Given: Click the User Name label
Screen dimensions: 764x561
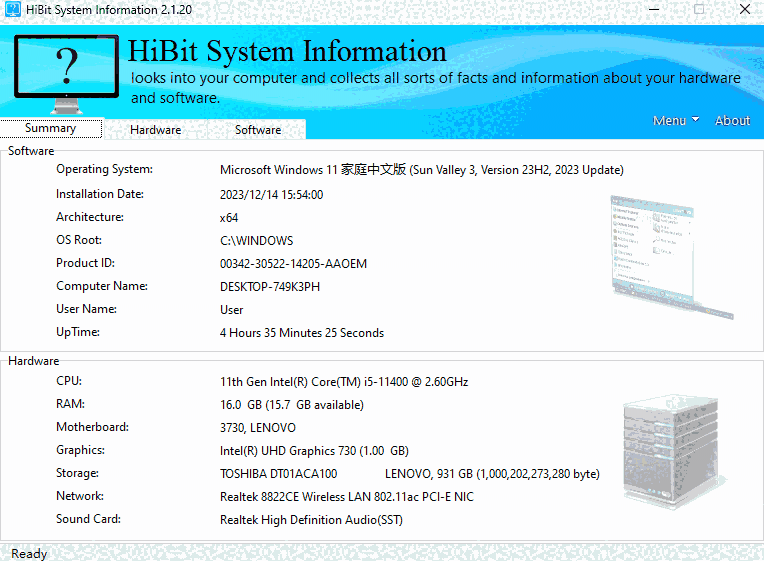Looking at the screenshot, I should click(86, 309).
